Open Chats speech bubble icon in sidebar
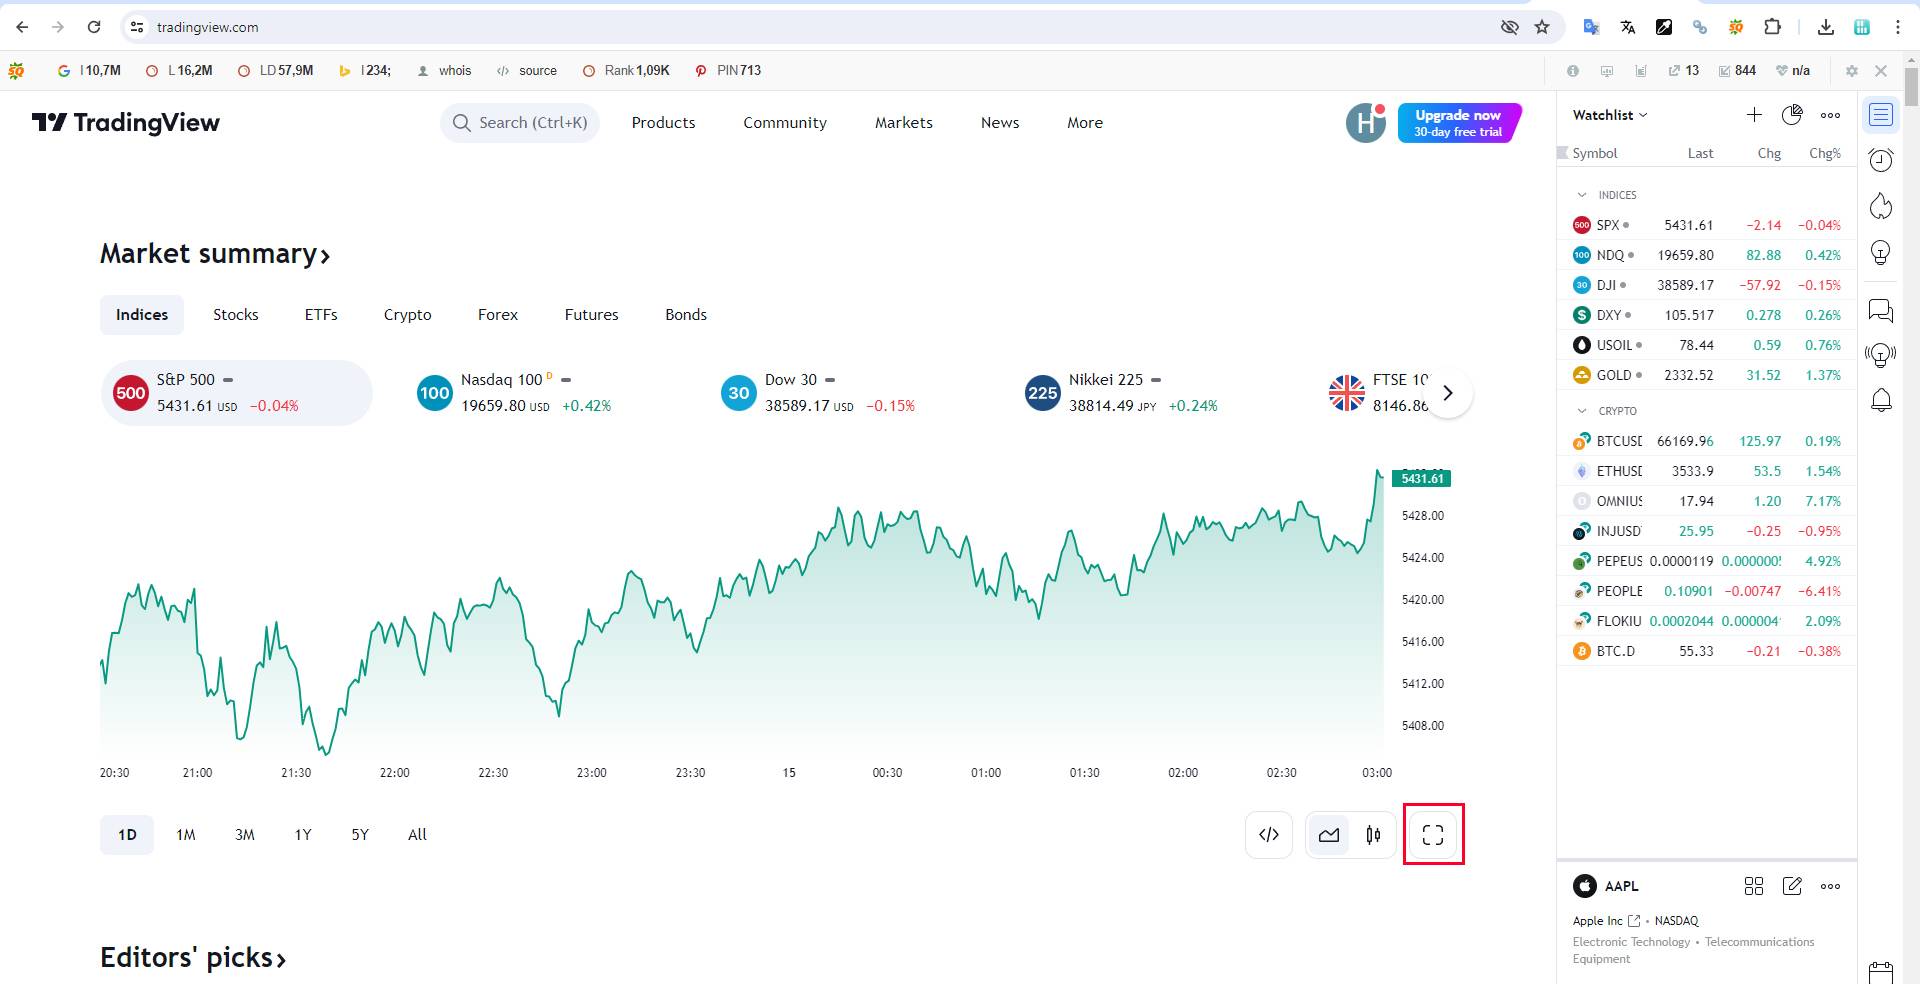Viewport: 1920px width, 984px height. [x=1881, y=311]
